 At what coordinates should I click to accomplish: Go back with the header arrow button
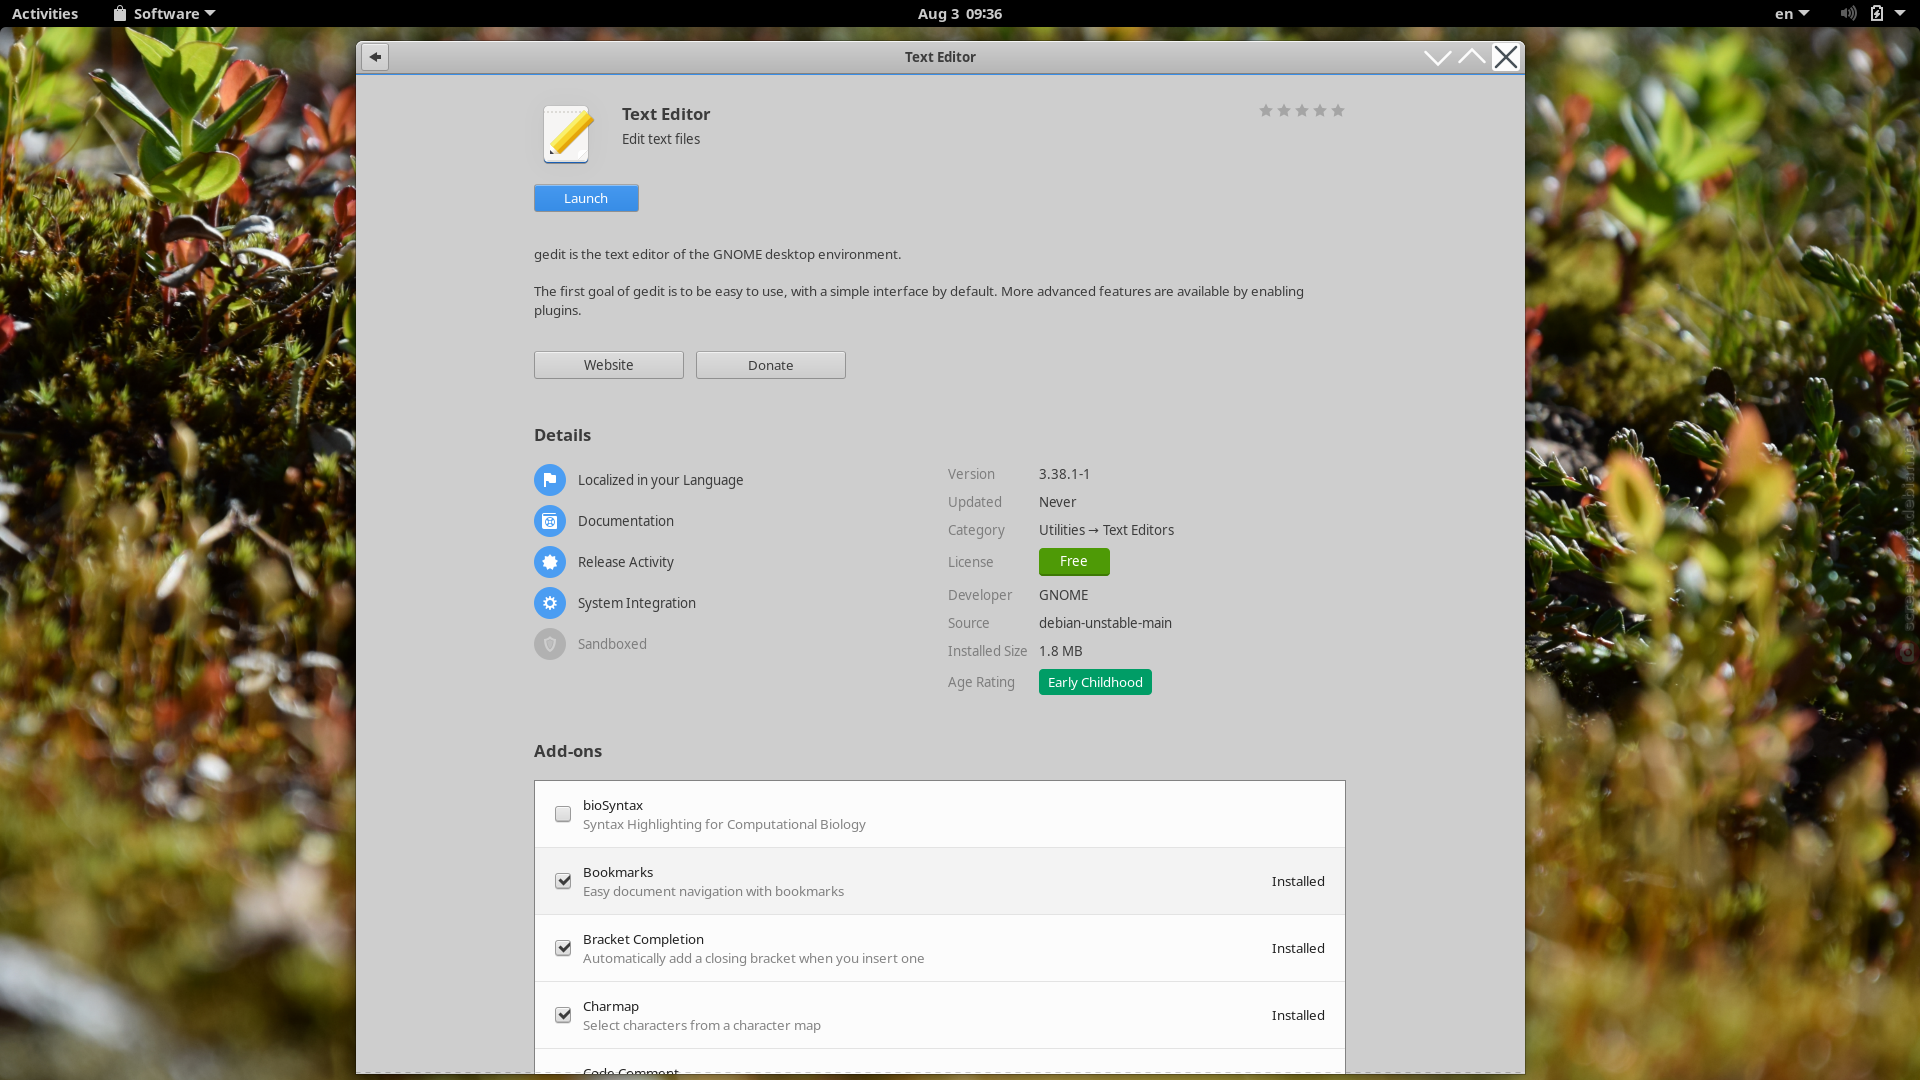click(x=375, y=57)
